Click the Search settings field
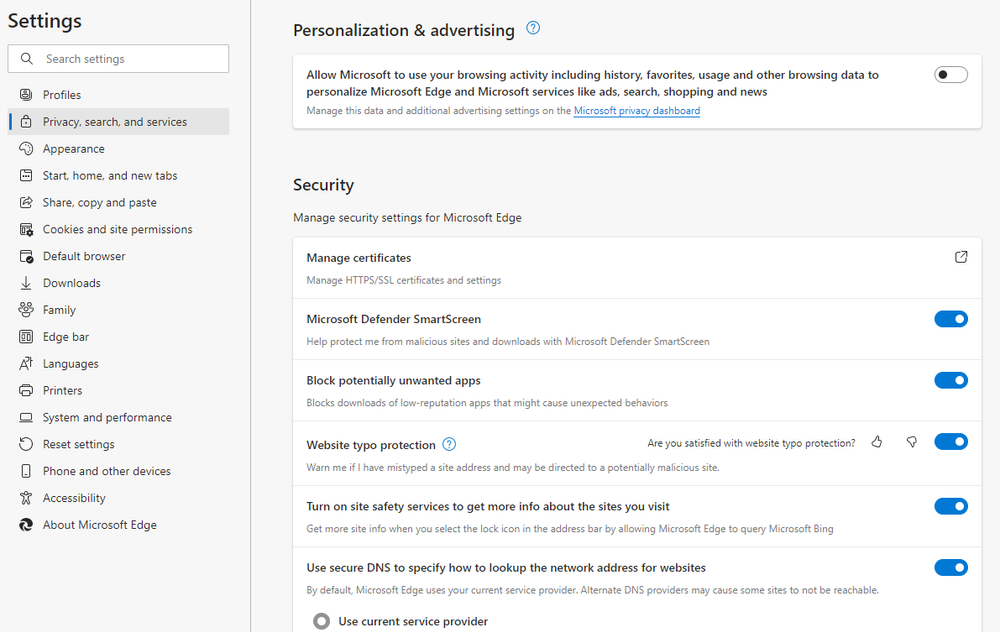Screen dimensions: 1000x632 click(118, 58)
